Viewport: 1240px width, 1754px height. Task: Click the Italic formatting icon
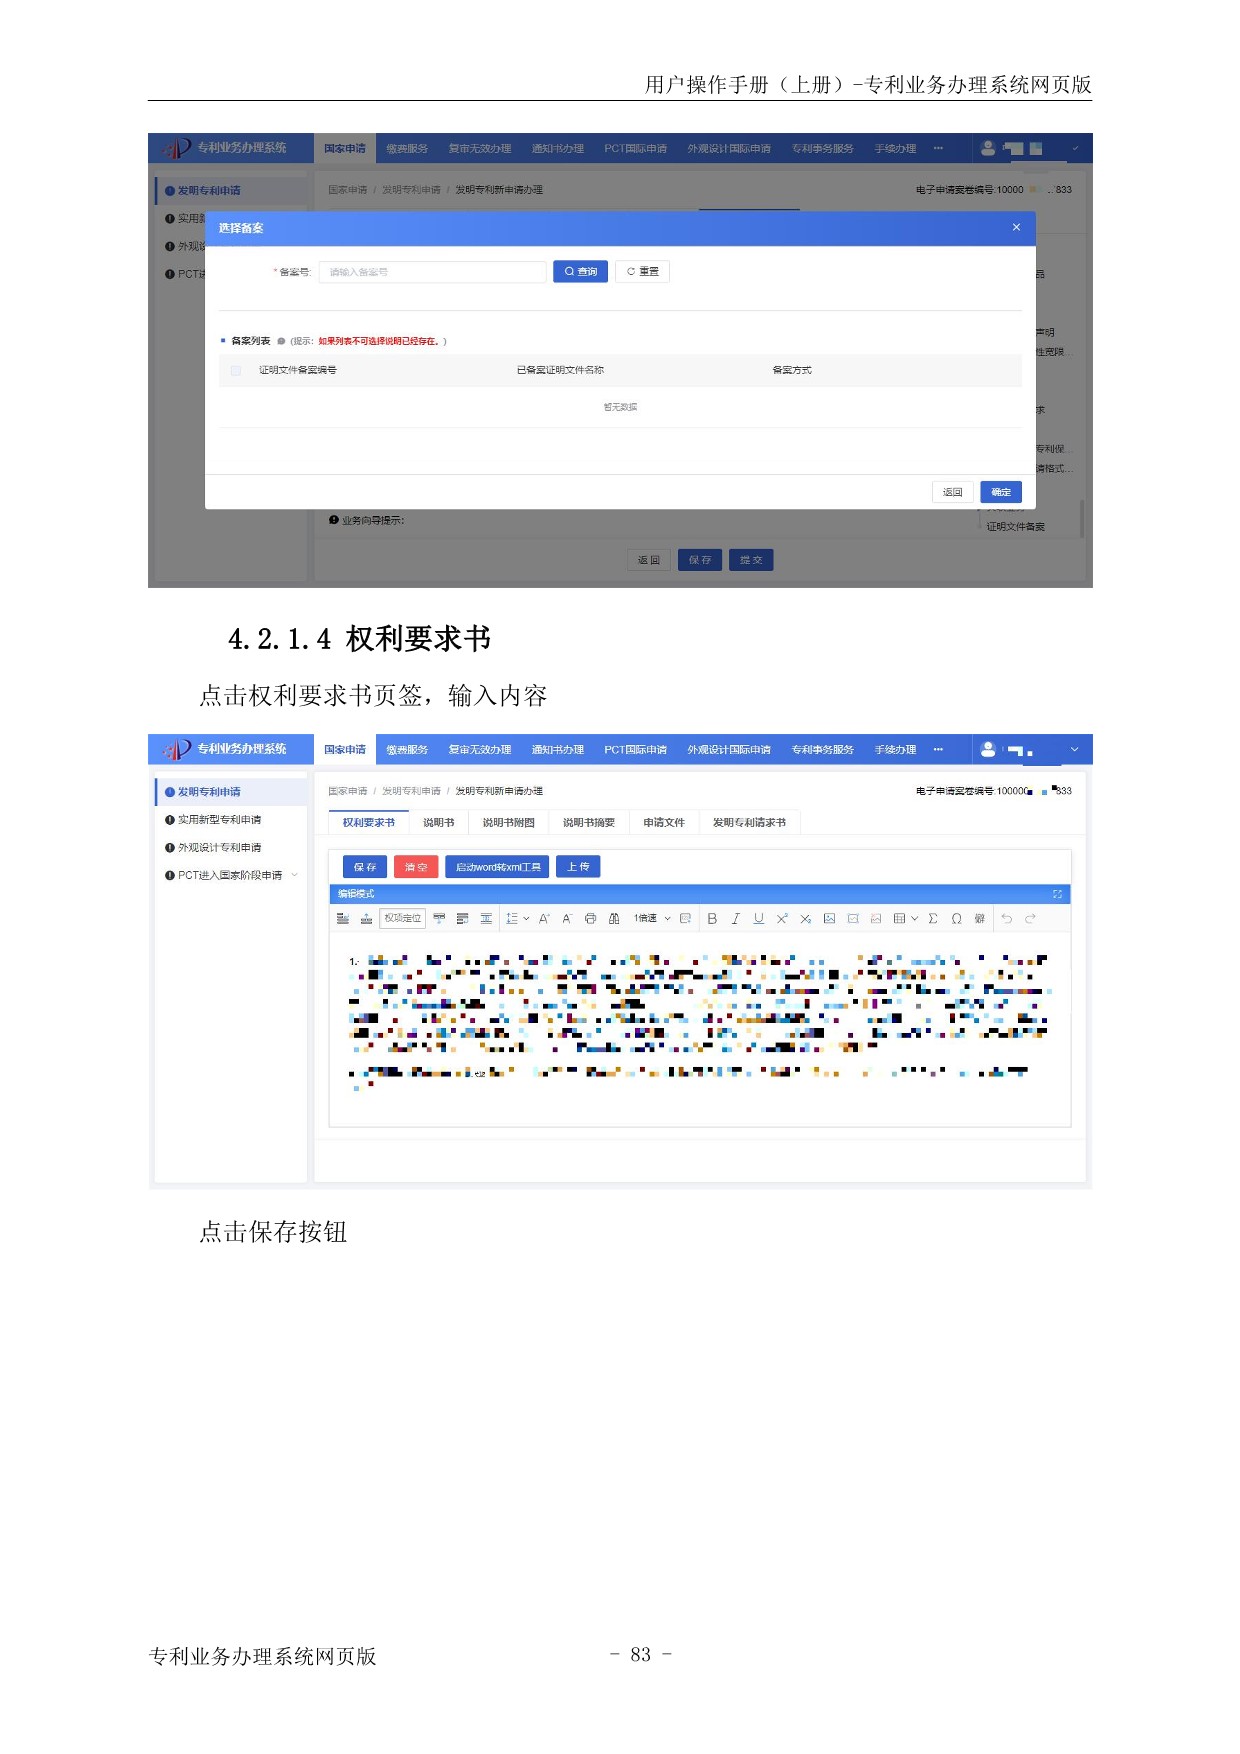[x=735, y=918]
